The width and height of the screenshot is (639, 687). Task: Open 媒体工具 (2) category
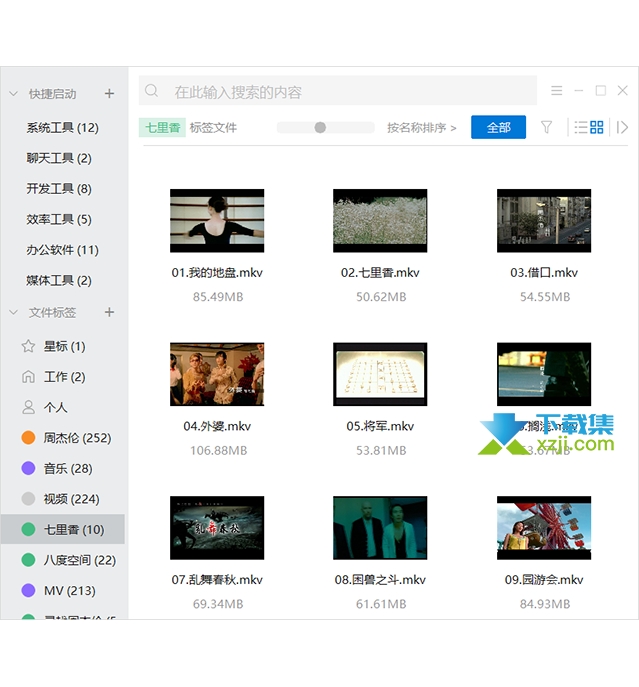59,280
